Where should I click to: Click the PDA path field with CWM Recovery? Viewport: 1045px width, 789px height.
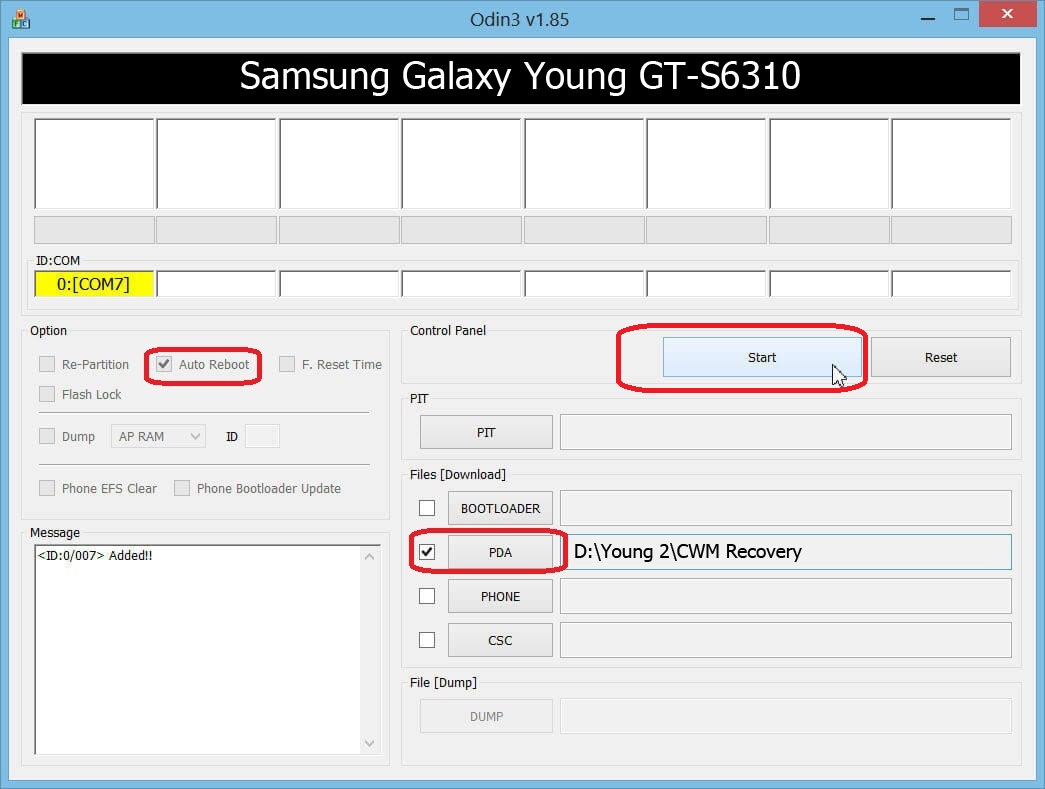point(786,552)
